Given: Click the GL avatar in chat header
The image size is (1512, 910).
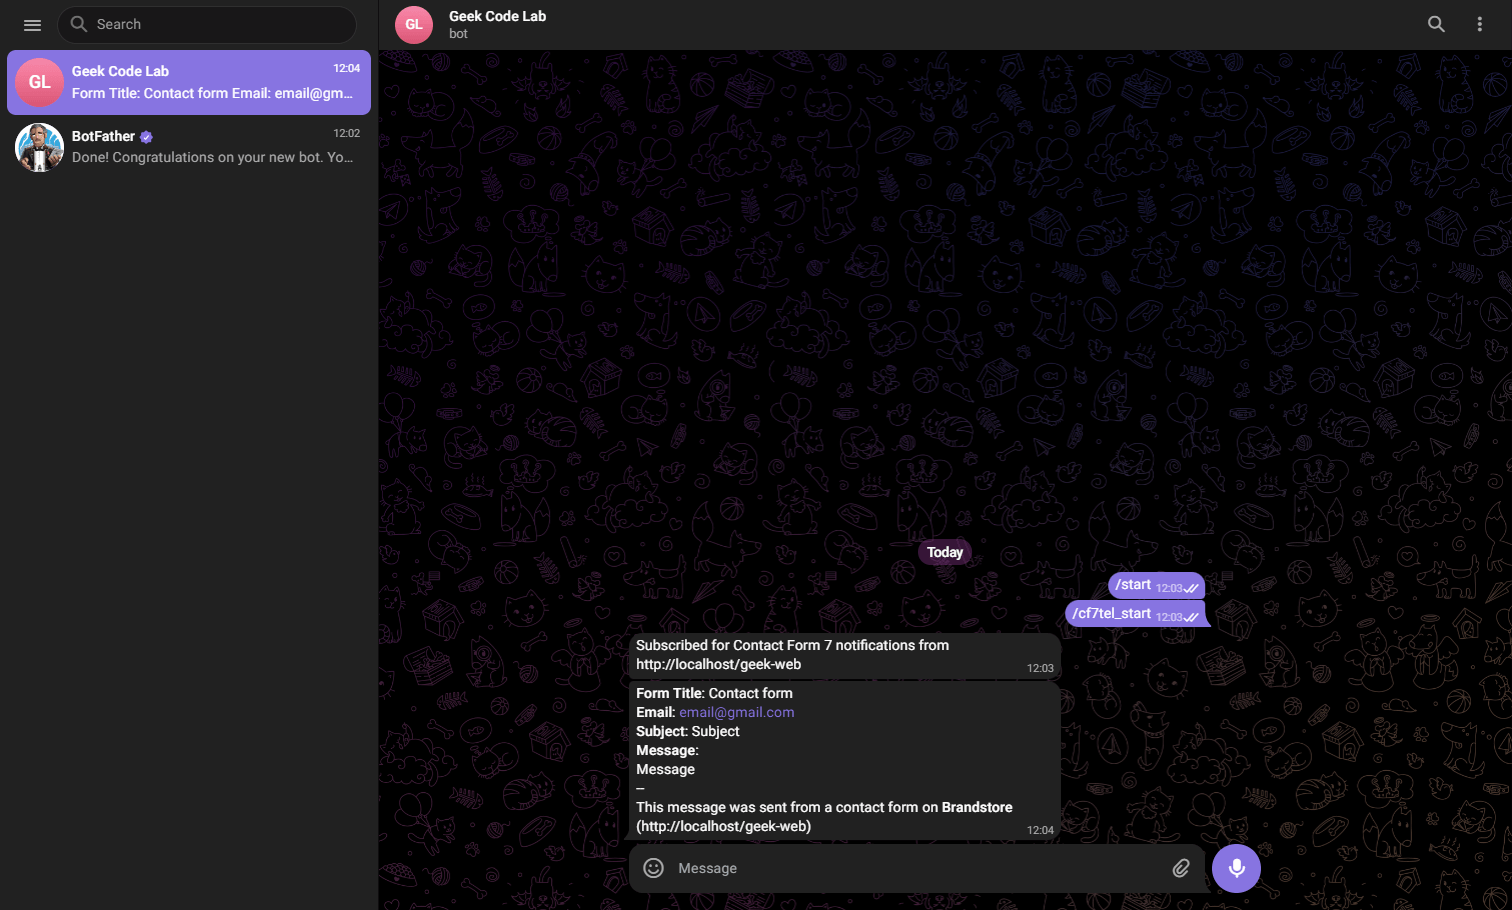Looking at the screenshot, I should coord(414,25).
